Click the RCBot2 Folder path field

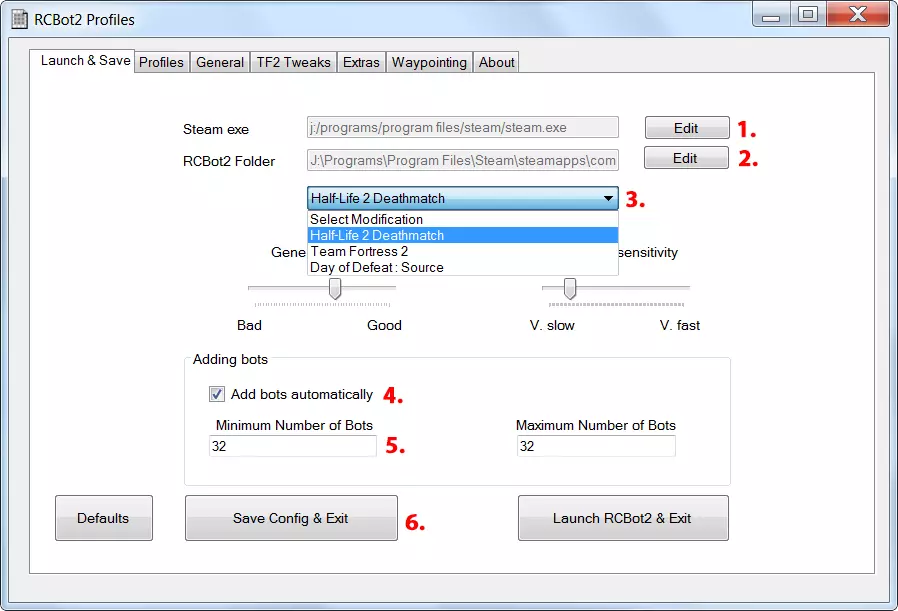pos(463,160)
